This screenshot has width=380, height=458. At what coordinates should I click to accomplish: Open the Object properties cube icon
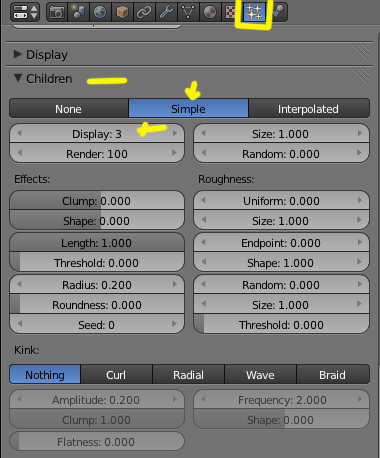tap(122, 12)
